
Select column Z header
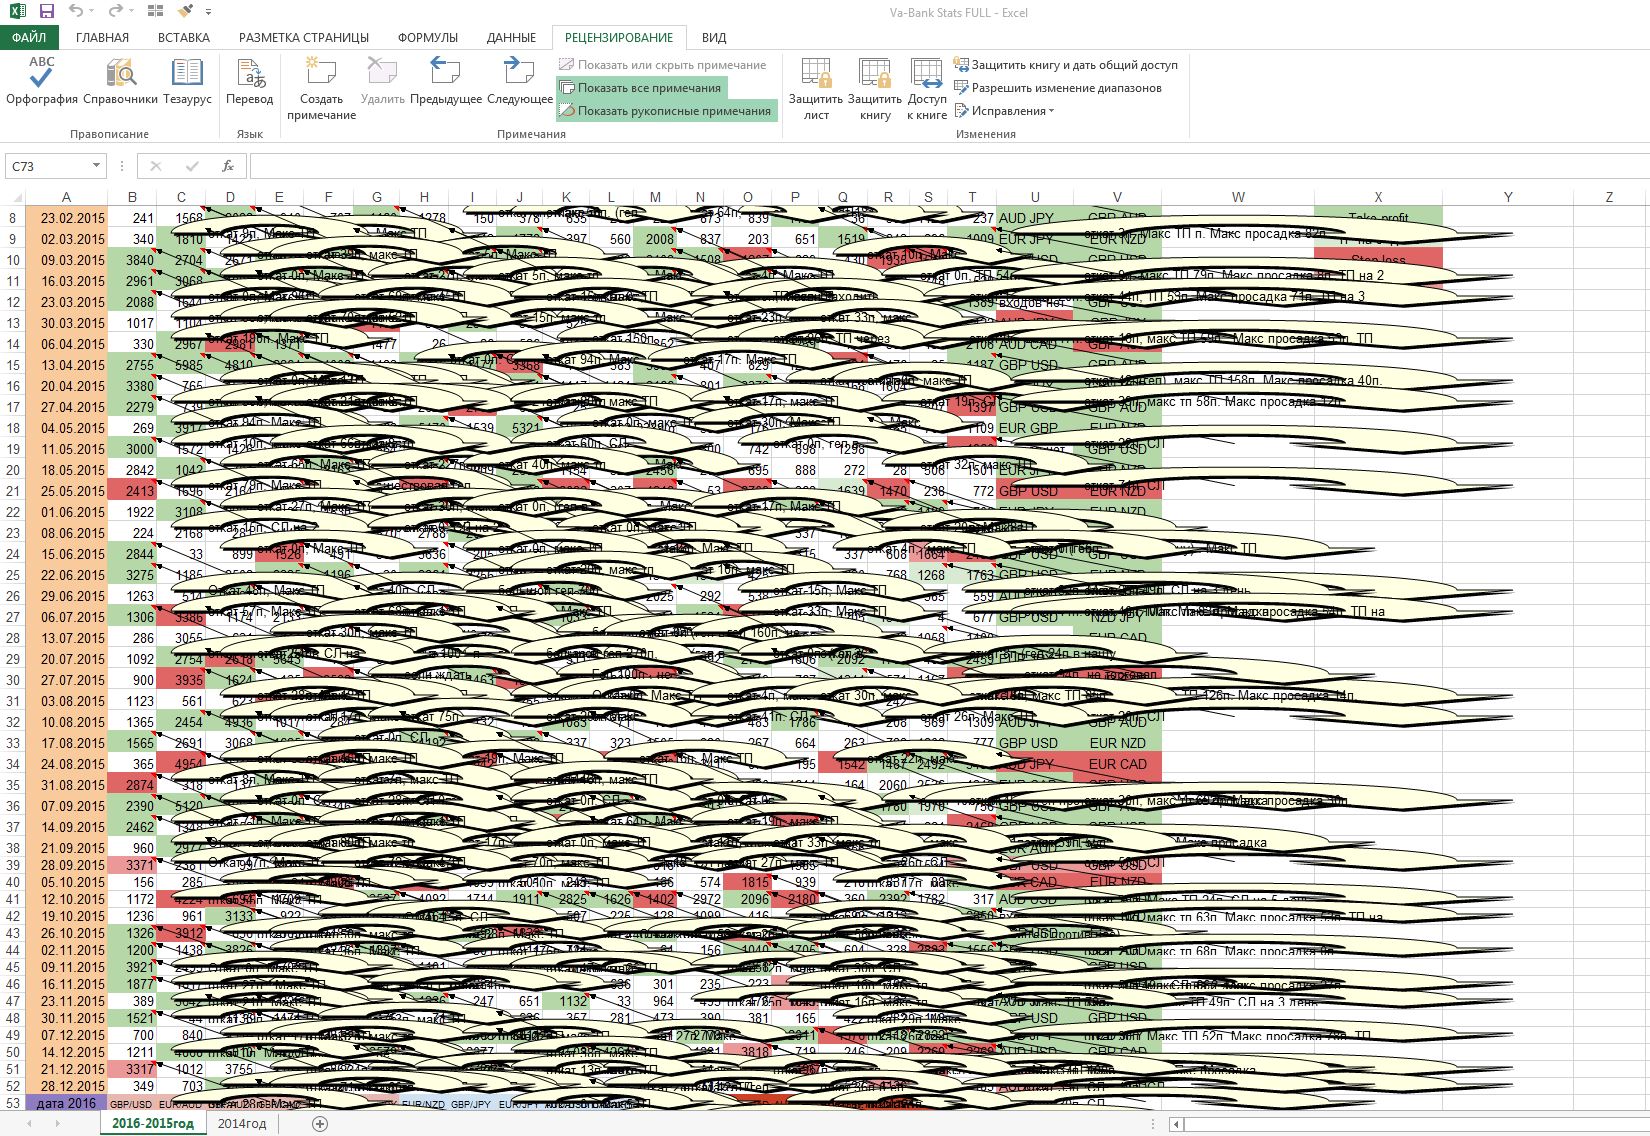[x=1609, y=197]
